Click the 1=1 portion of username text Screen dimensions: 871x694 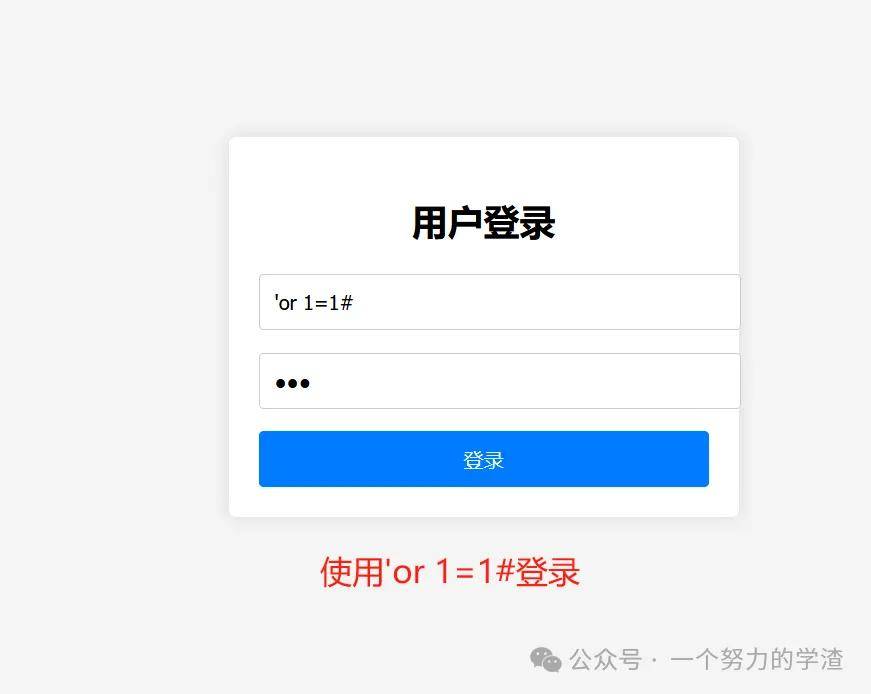(321, 303)
